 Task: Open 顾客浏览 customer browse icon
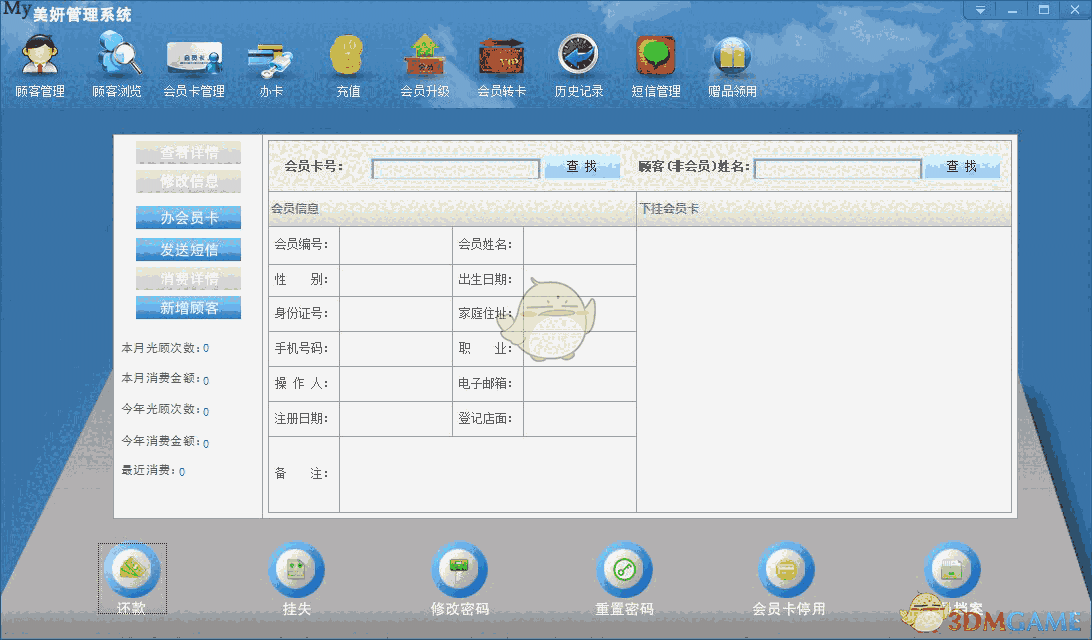click(117, 54)
